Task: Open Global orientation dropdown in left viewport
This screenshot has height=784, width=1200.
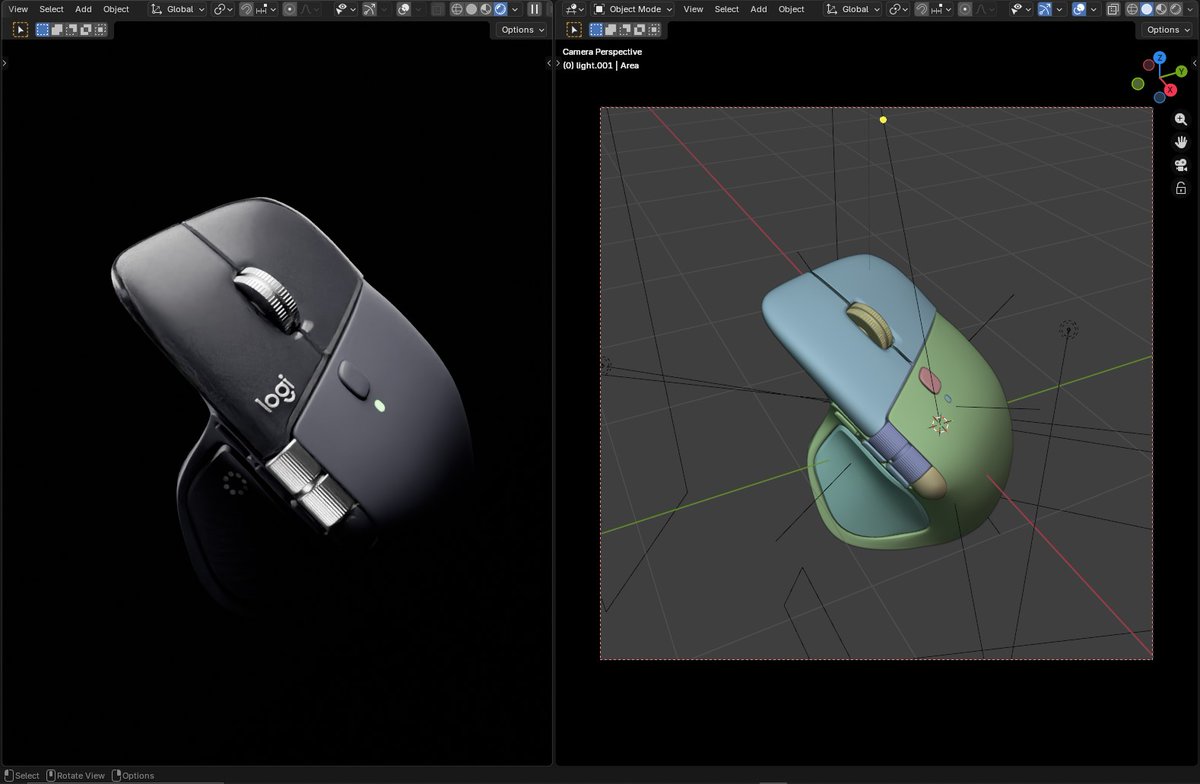Action: tap(178, 9)
